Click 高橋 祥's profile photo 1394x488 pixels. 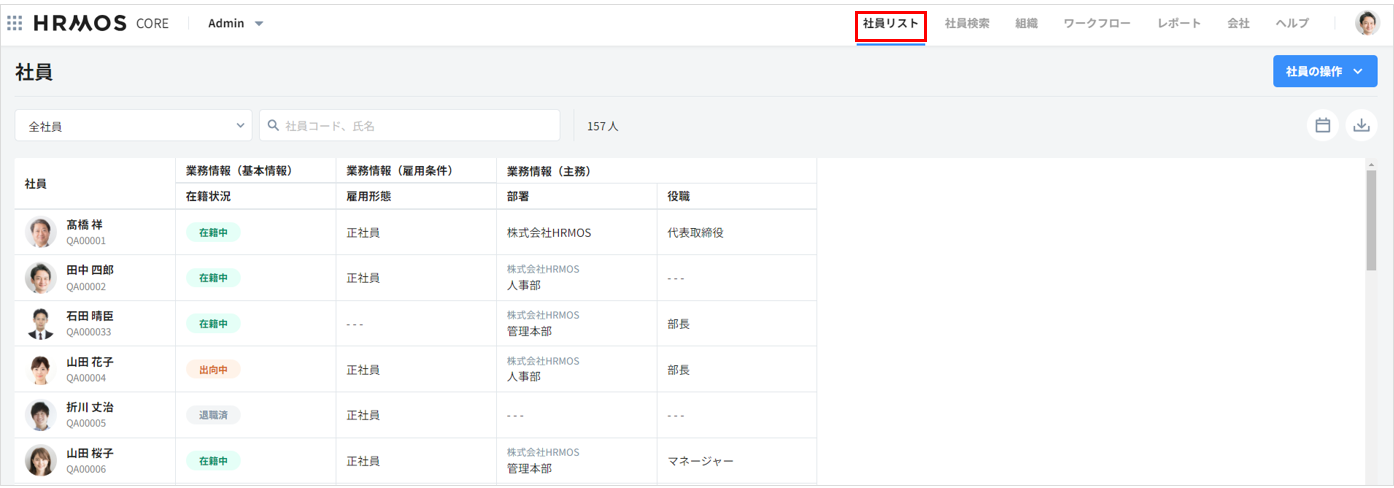[41, 232]
